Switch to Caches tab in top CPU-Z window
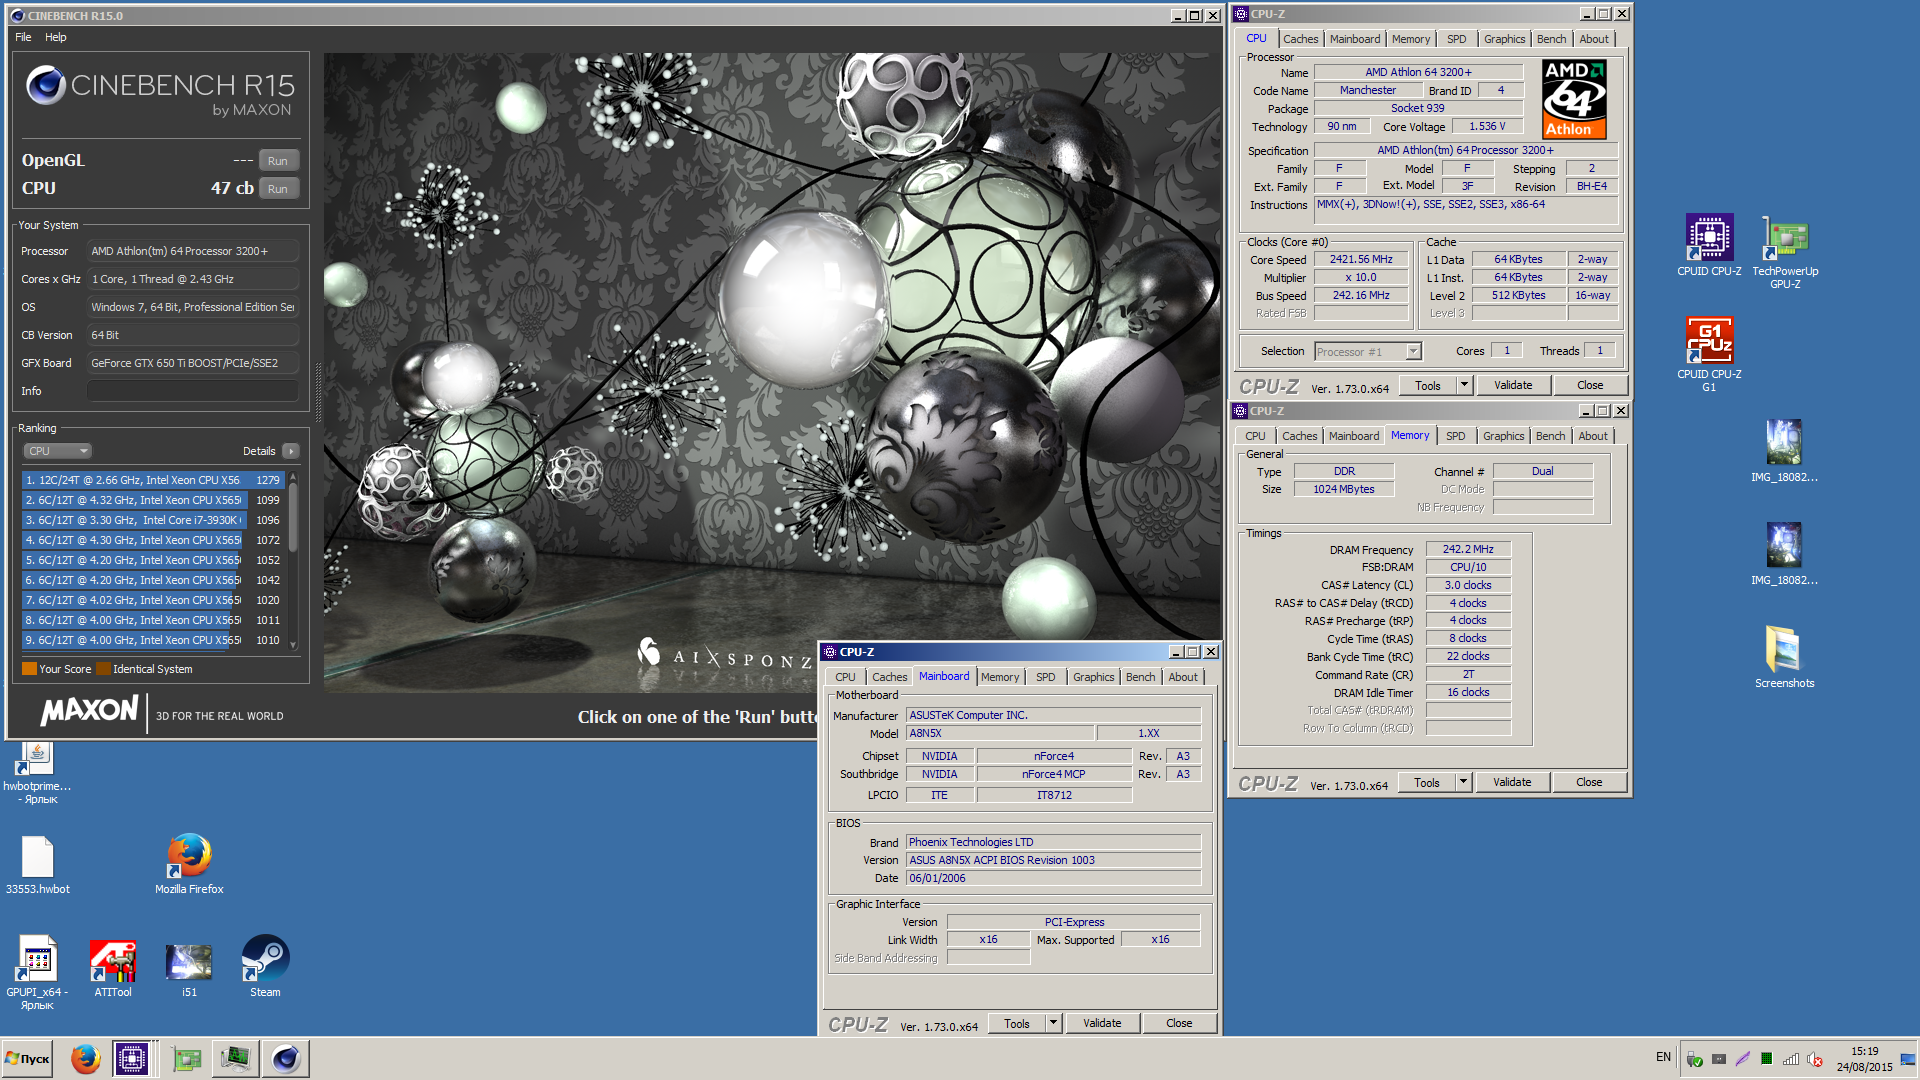This screenshot has height=1080, width=1920. 1300,39
